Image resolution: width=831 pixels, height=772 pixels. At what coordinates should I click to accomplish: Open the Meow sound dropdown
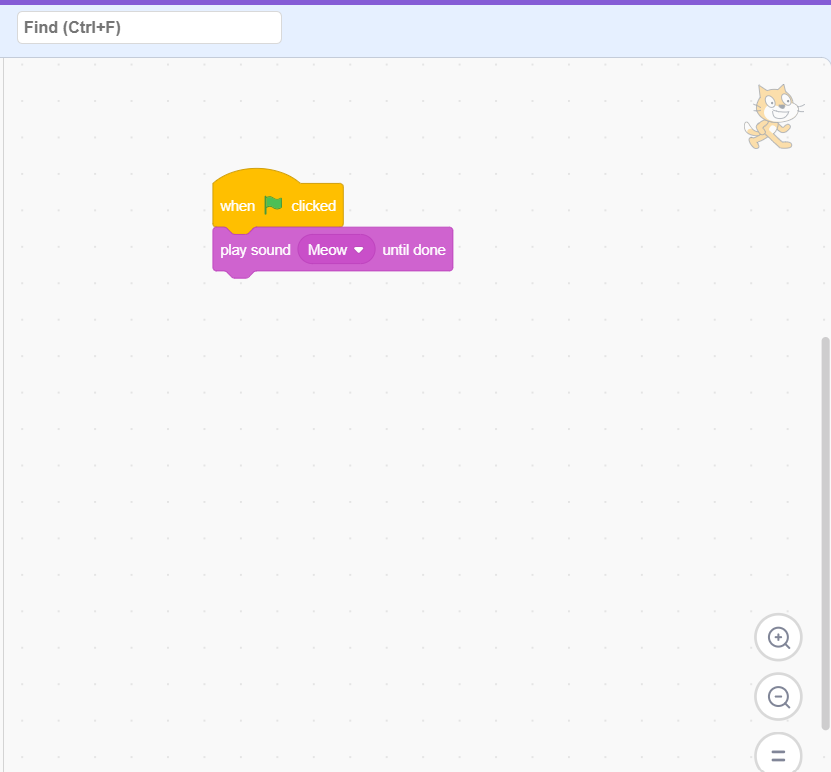pos(336,250)
